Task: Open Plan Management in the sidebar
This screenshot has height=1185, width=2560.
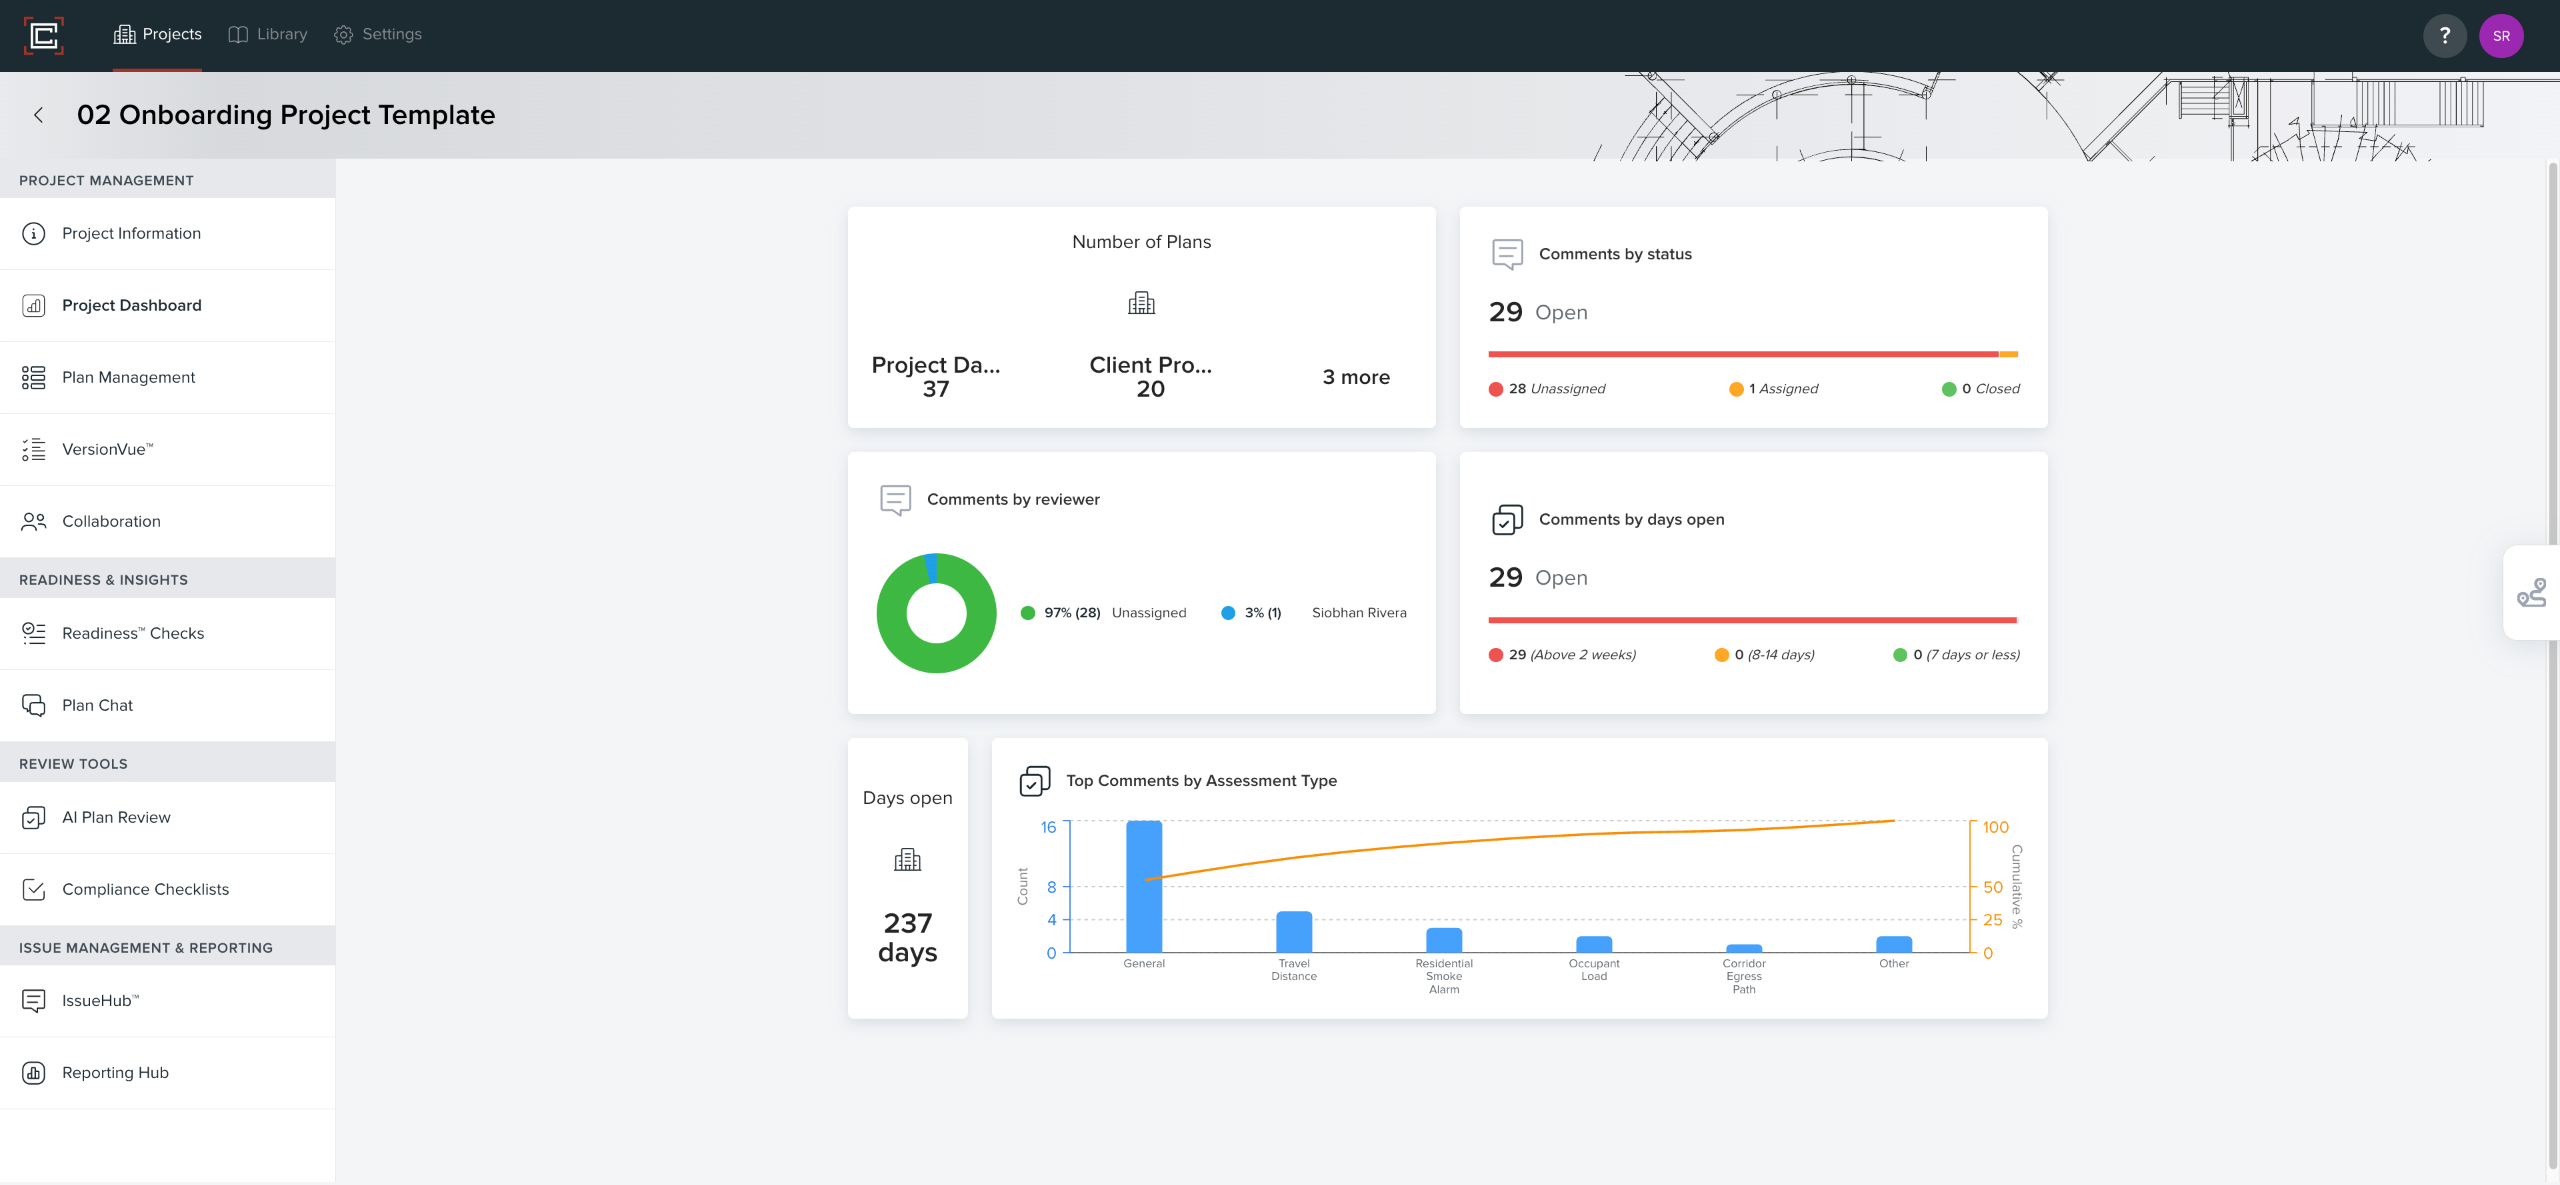Action: (x=128, y=377)
